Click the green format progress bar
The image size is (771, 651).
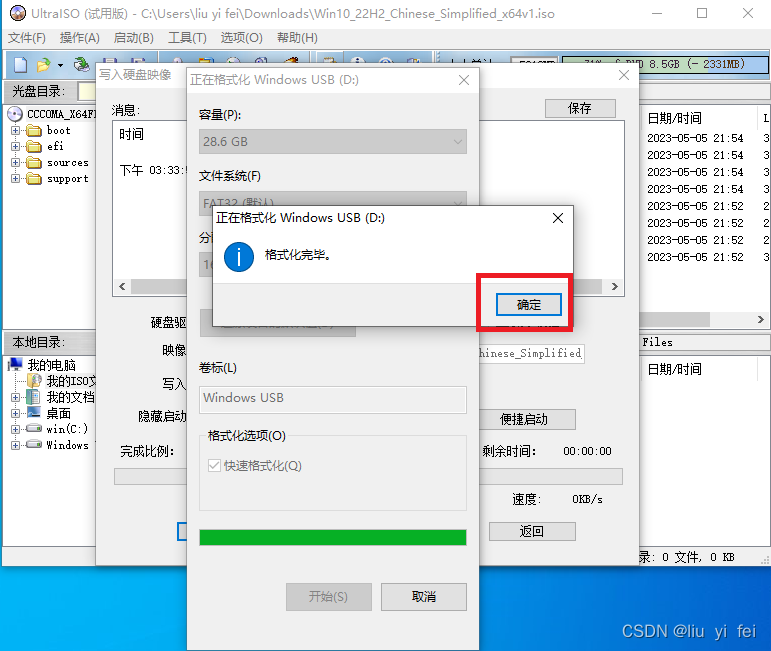click(333, 537)
